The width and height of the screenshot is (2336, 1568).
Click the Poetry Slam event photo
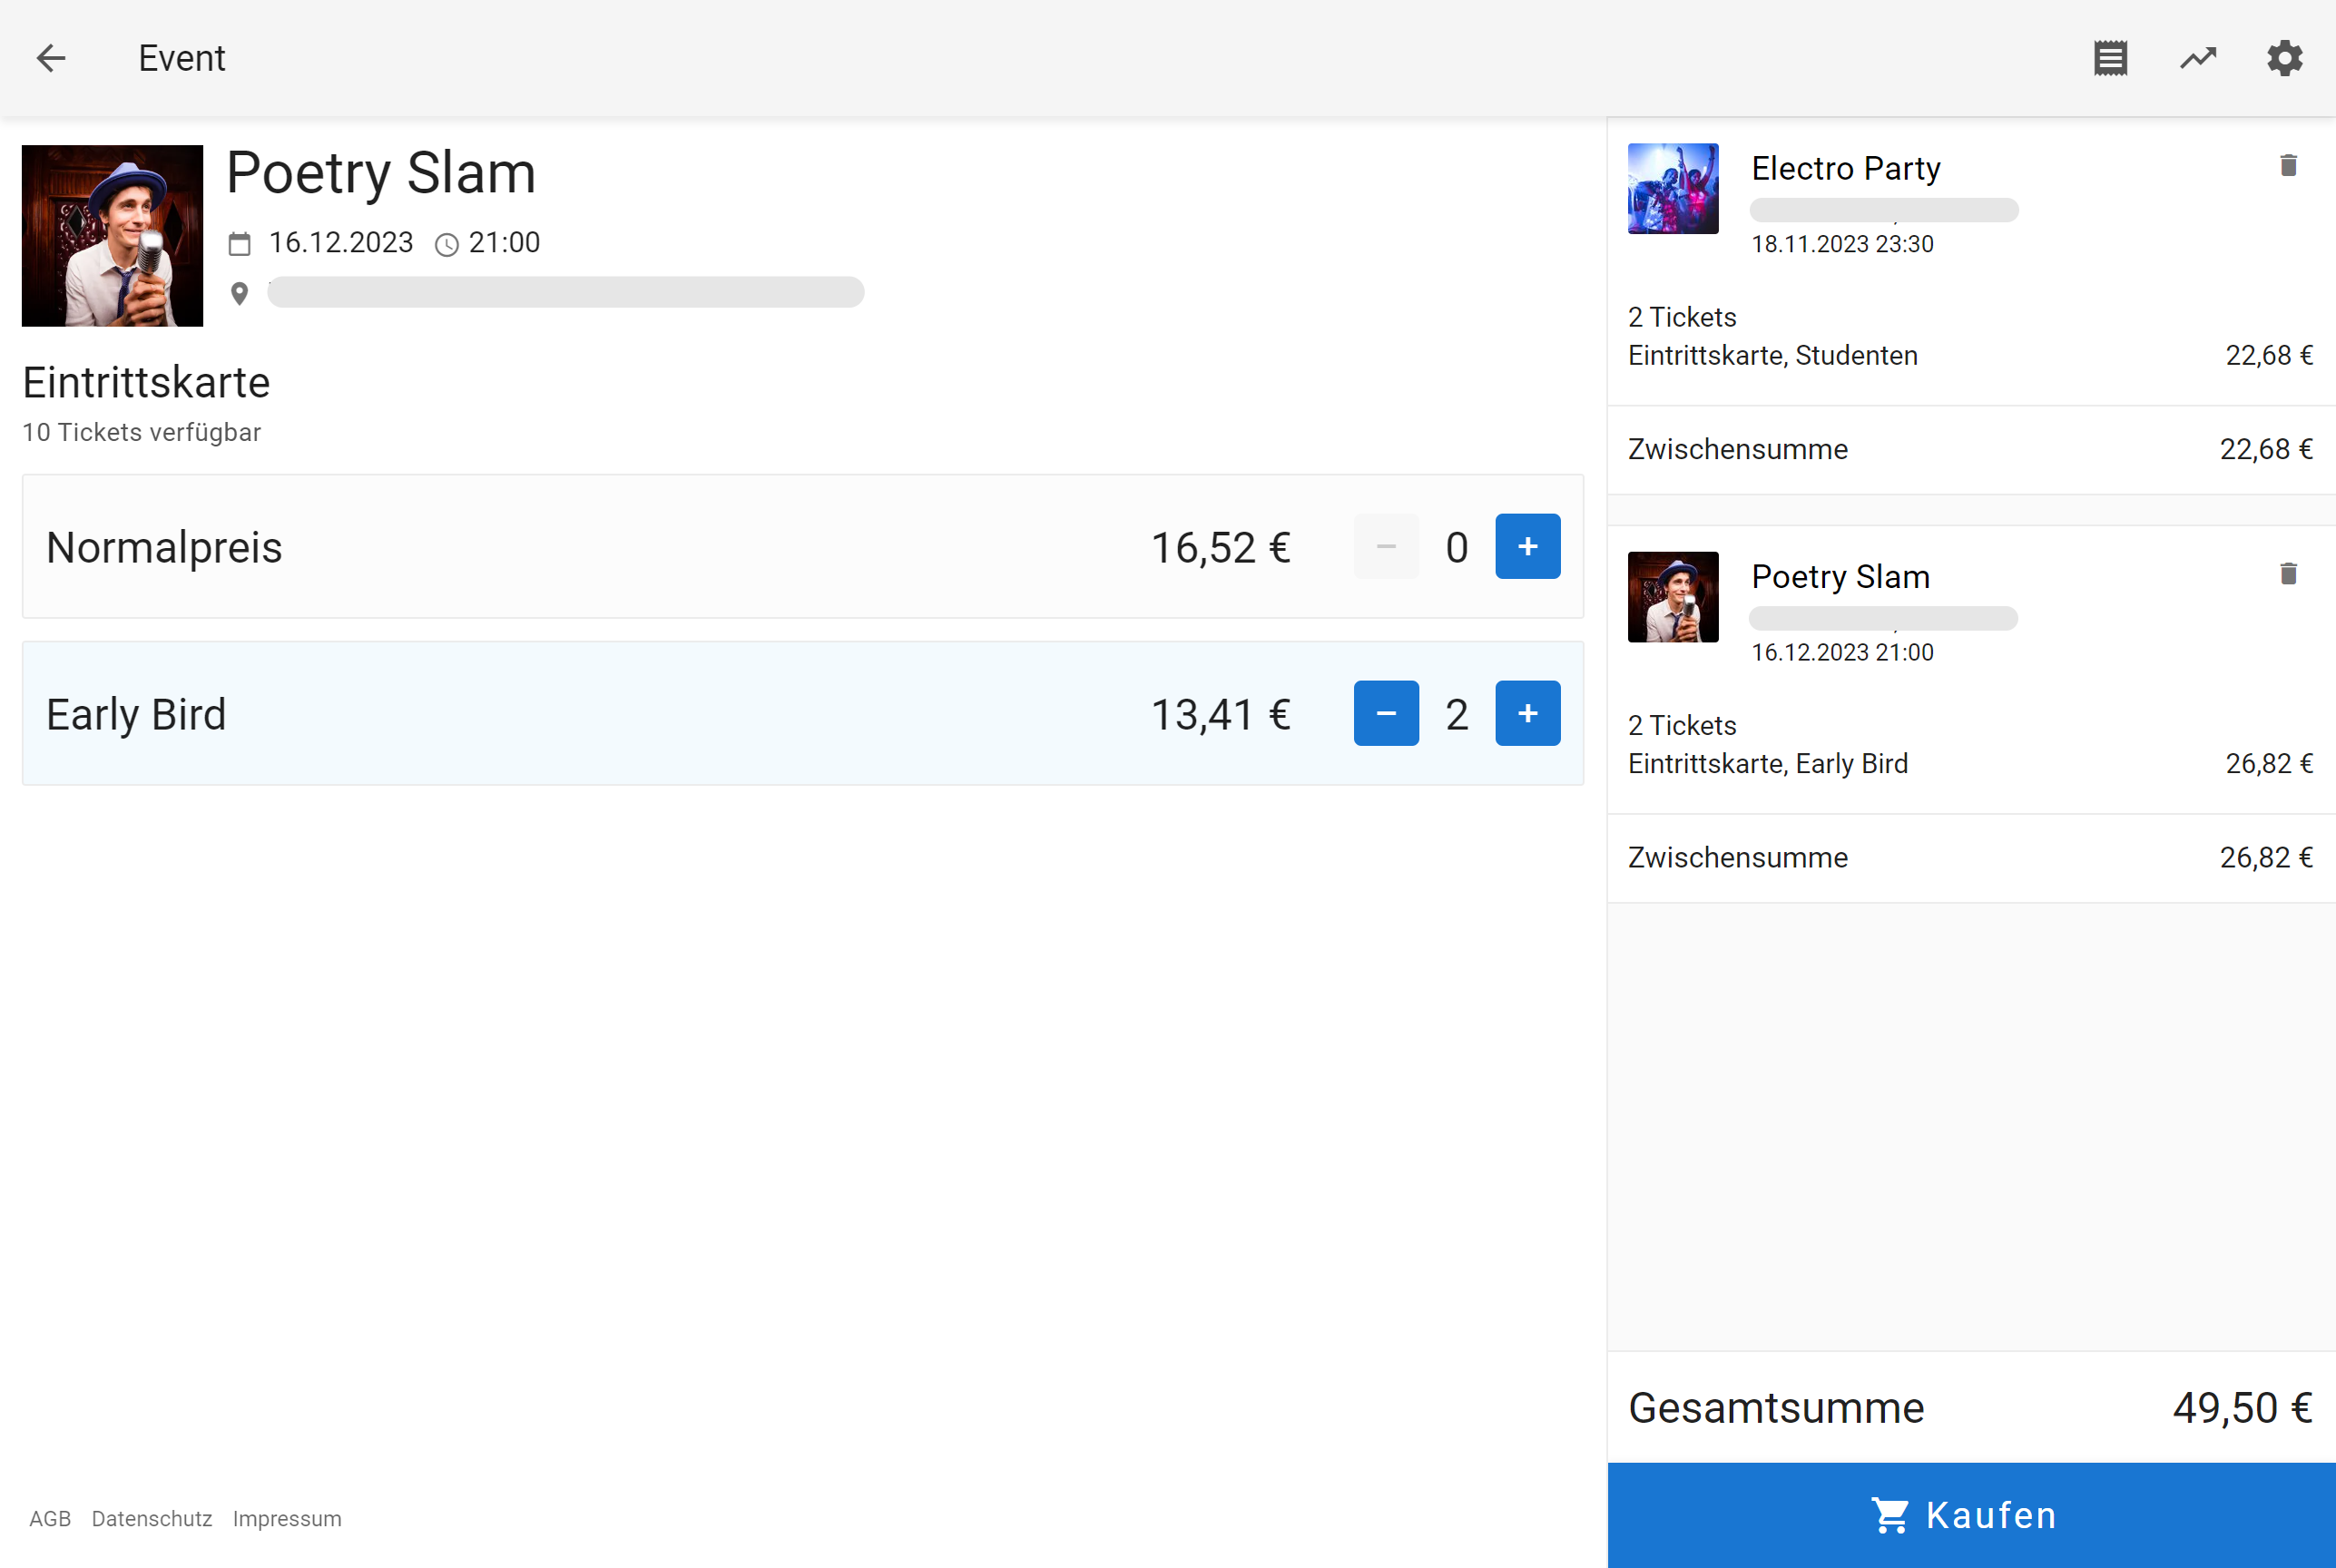point(112,236)
